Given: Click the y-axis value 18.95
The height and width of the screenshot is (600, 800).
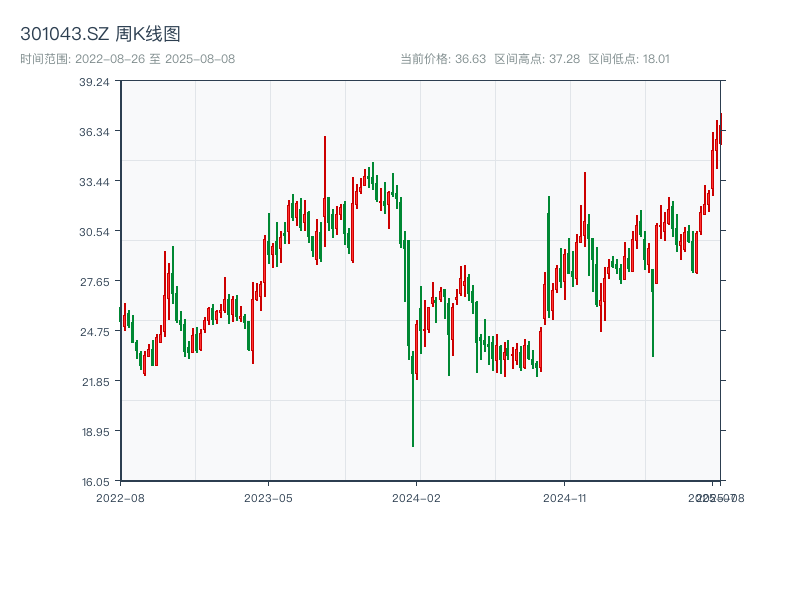Looking at the screenshot, I should click(x=95, y=432).
